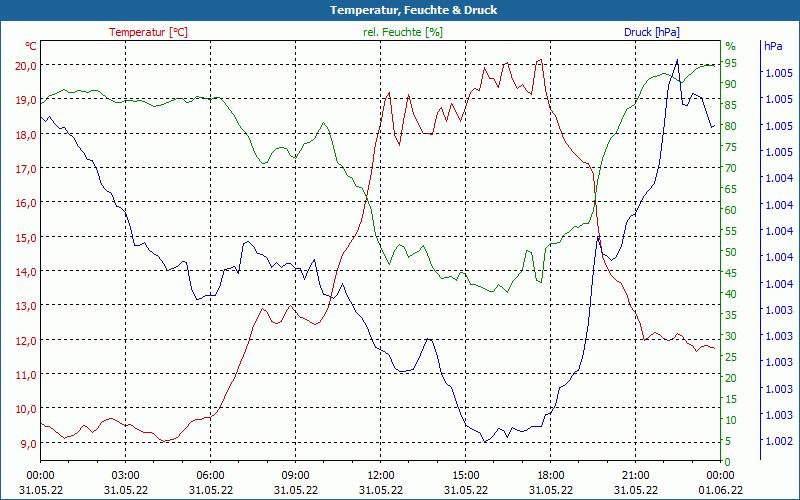Click the '°C' unit label on temperature axis
Viewport: 800px width, 500px height.
pyautogui.click(x=31, y=46)
